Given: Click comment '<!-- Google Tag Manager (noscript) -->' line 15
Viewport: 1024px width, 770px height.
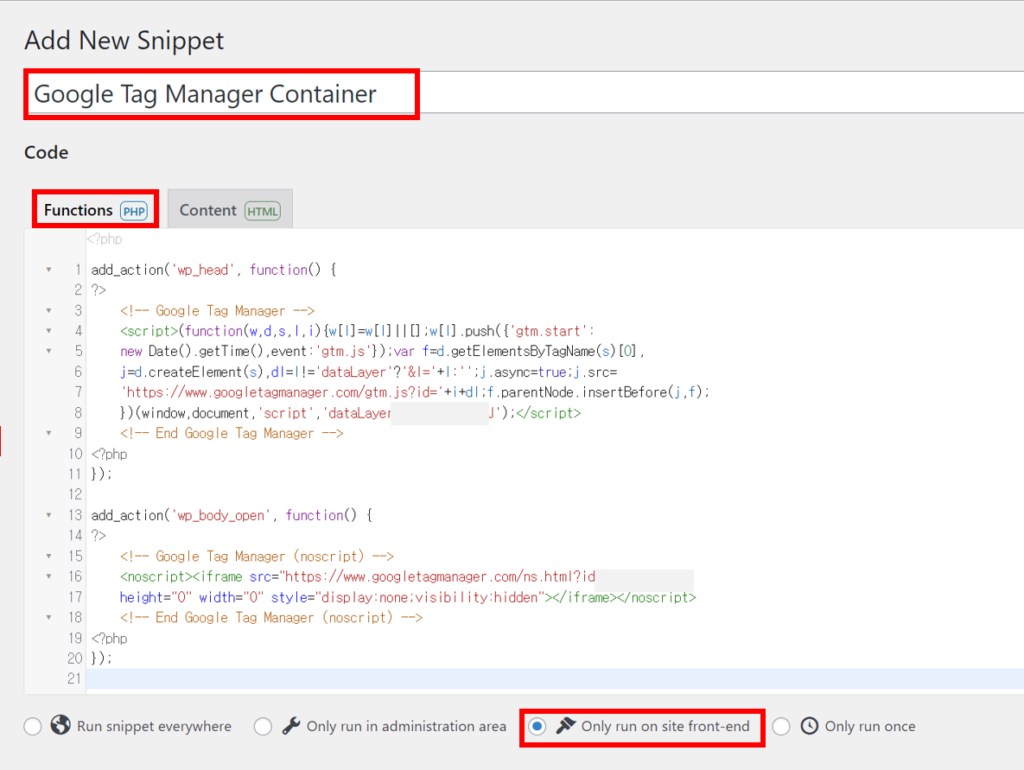Looking at the screenshot, I should [257, 556].
